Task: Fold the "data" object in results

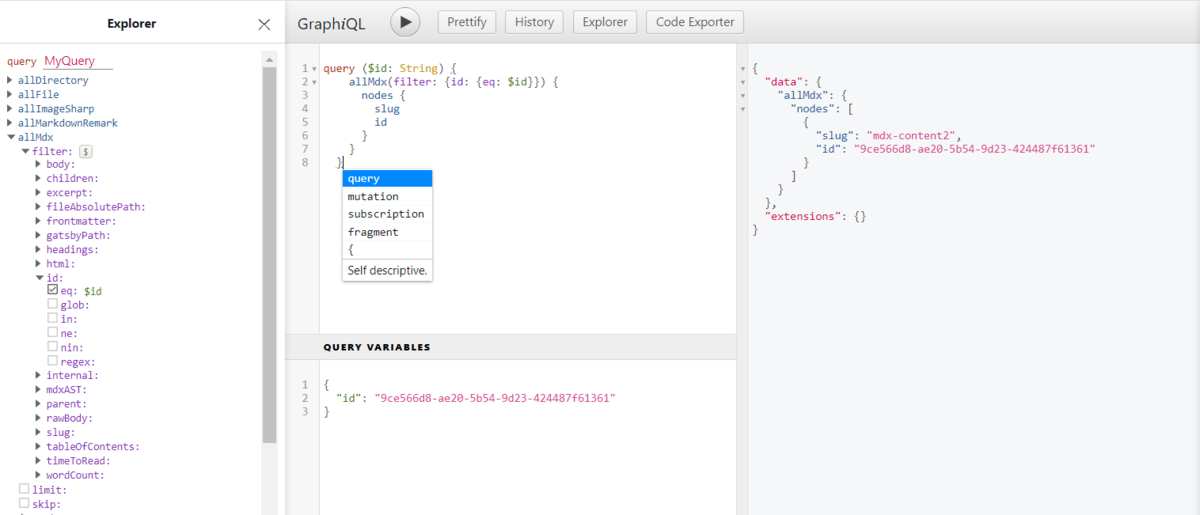Action: pos(742,82)
